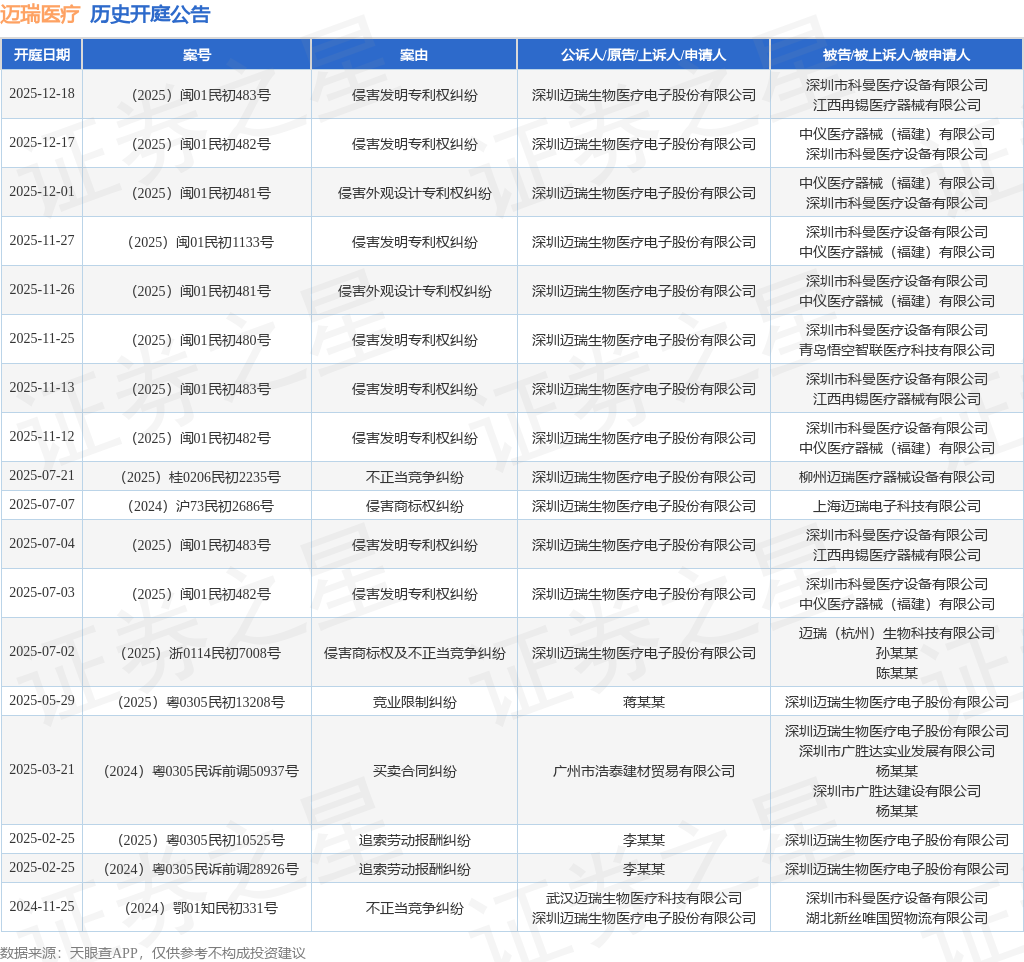The image size is (1024, 962).
Task: Click defendant 柳州迈瑞医疗器械设备有限公司
Action: point(896,477)
